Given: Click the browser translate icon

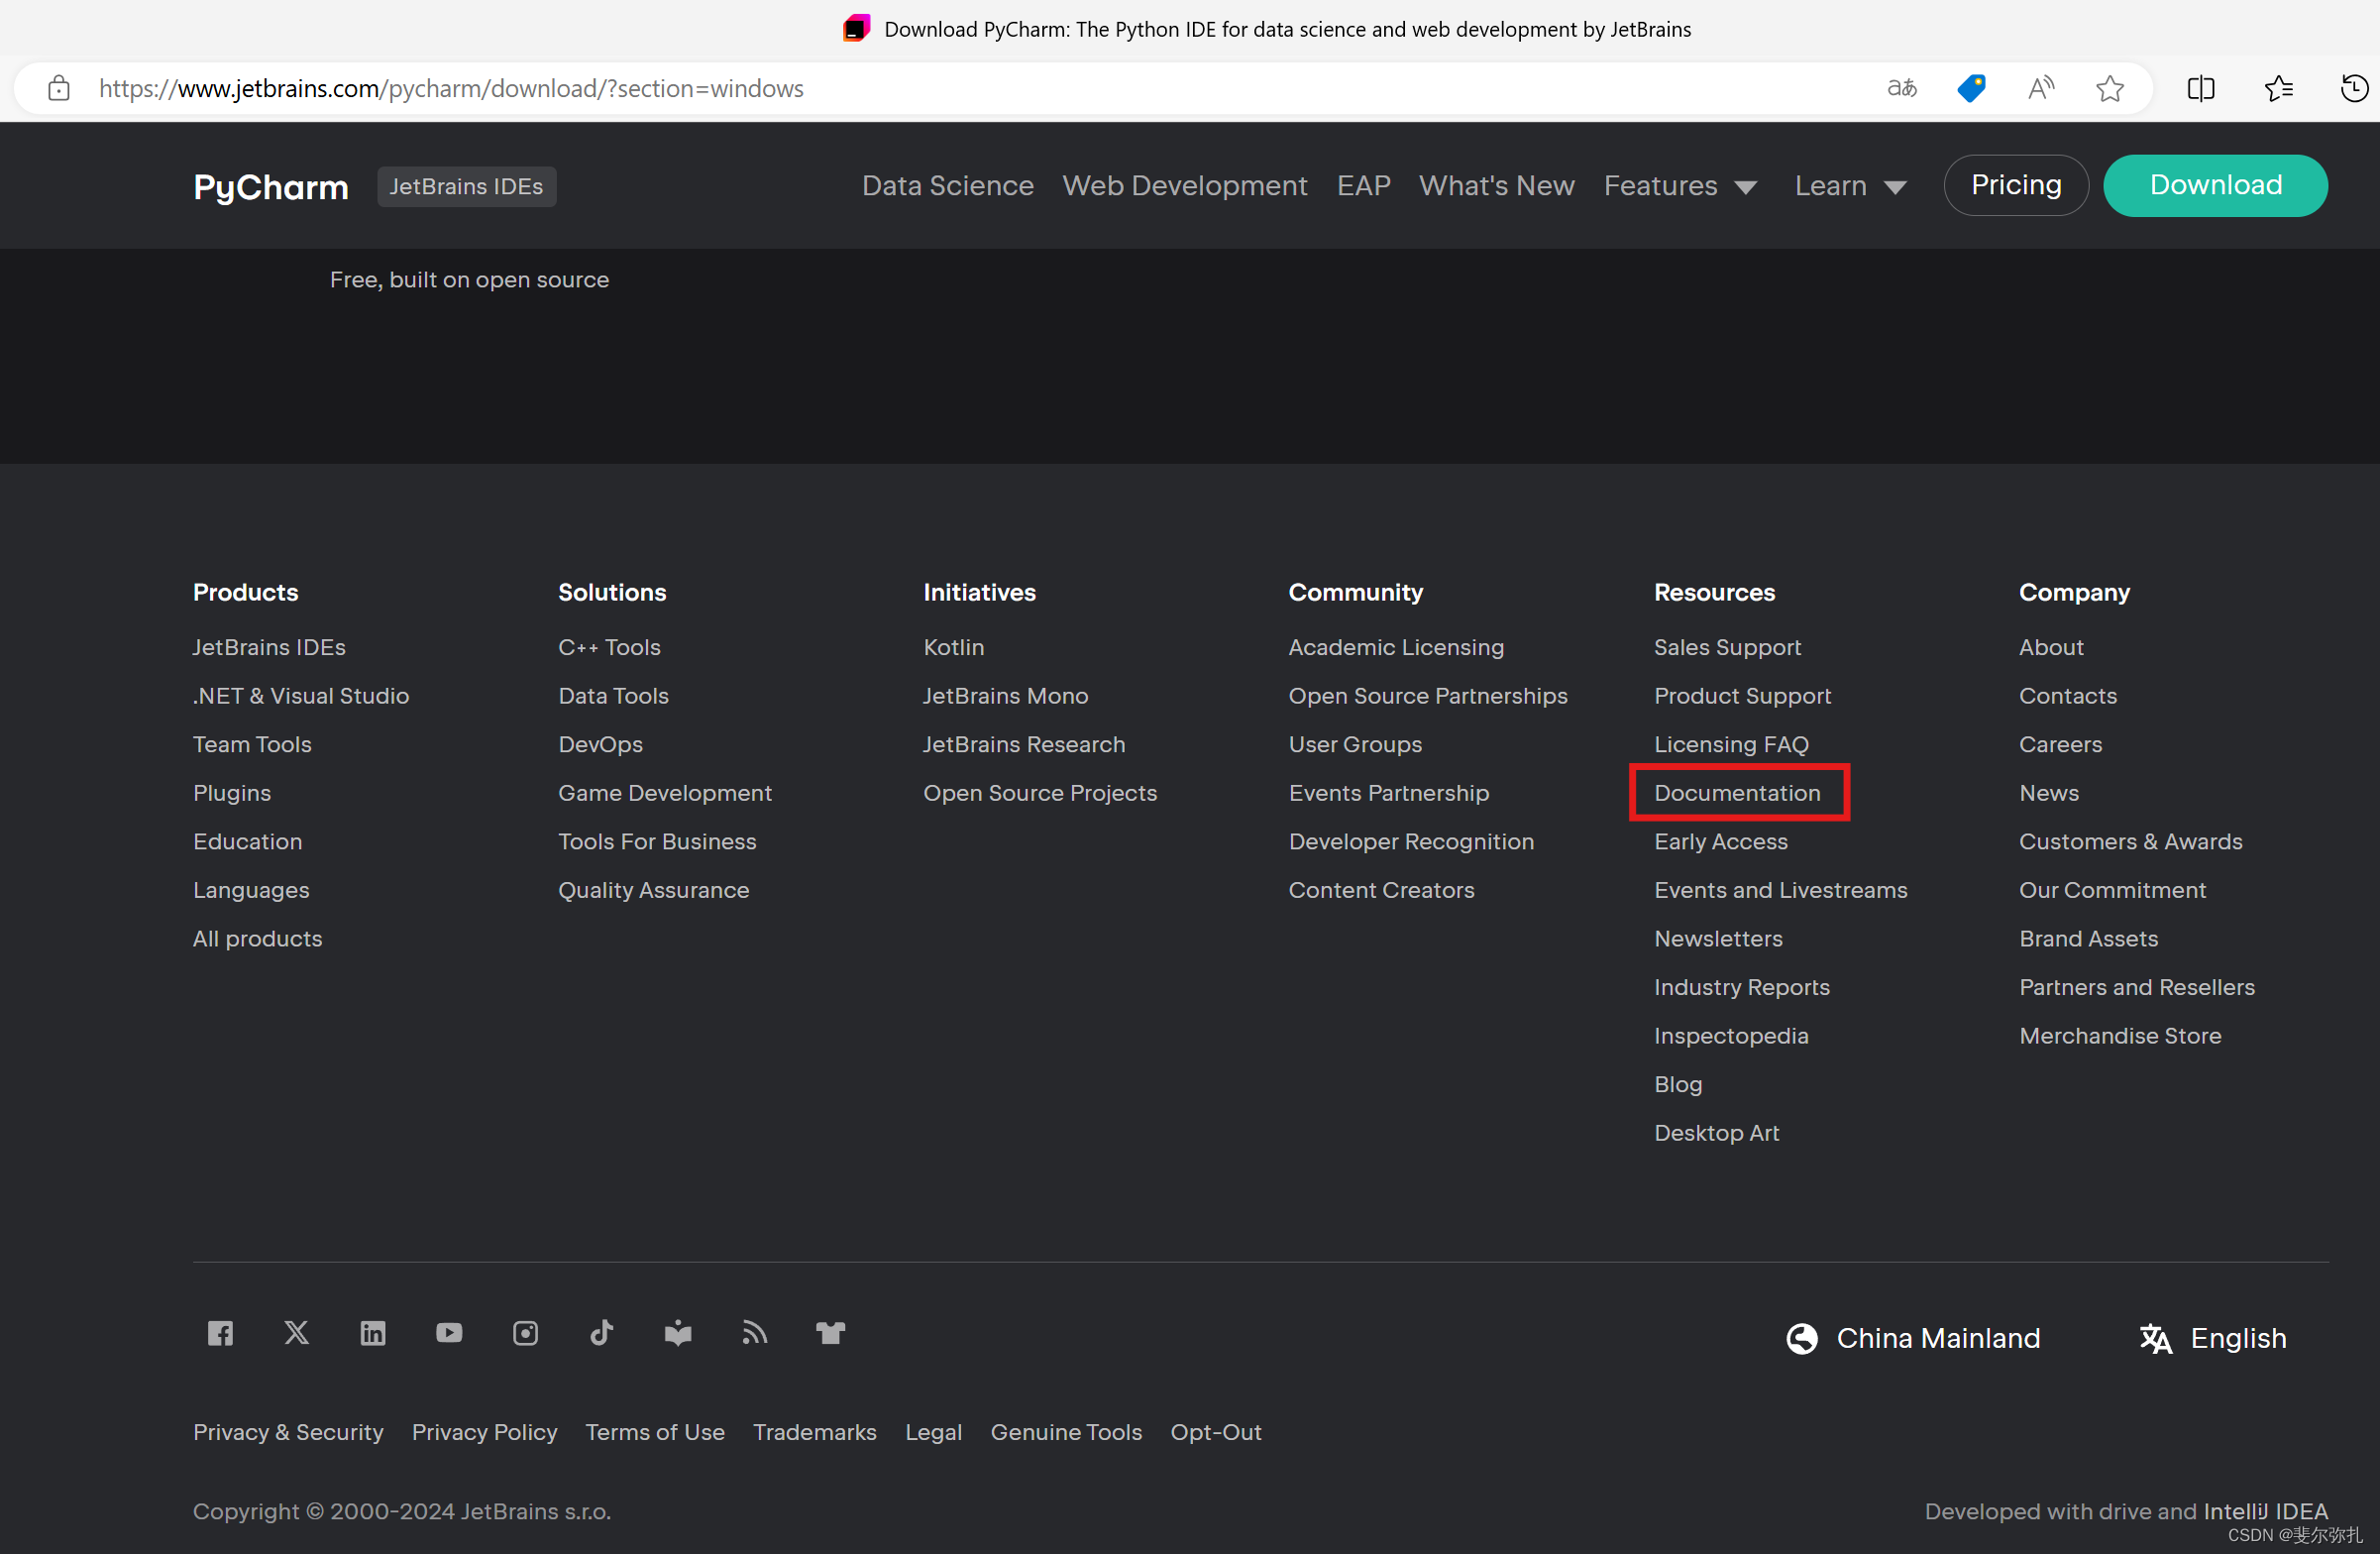Looking at the screenshot, I should click(x=1901, y=89).
